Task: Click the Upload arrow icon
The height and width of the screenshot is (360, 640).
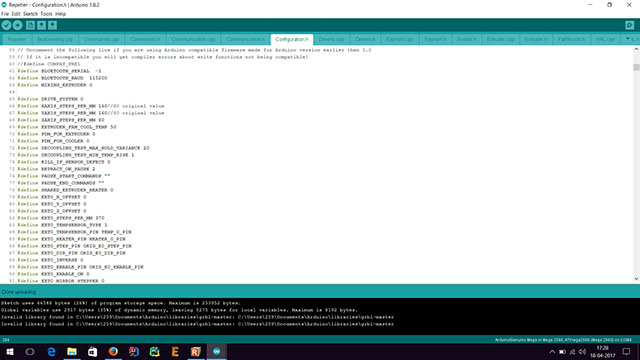Action: [18, 25]
